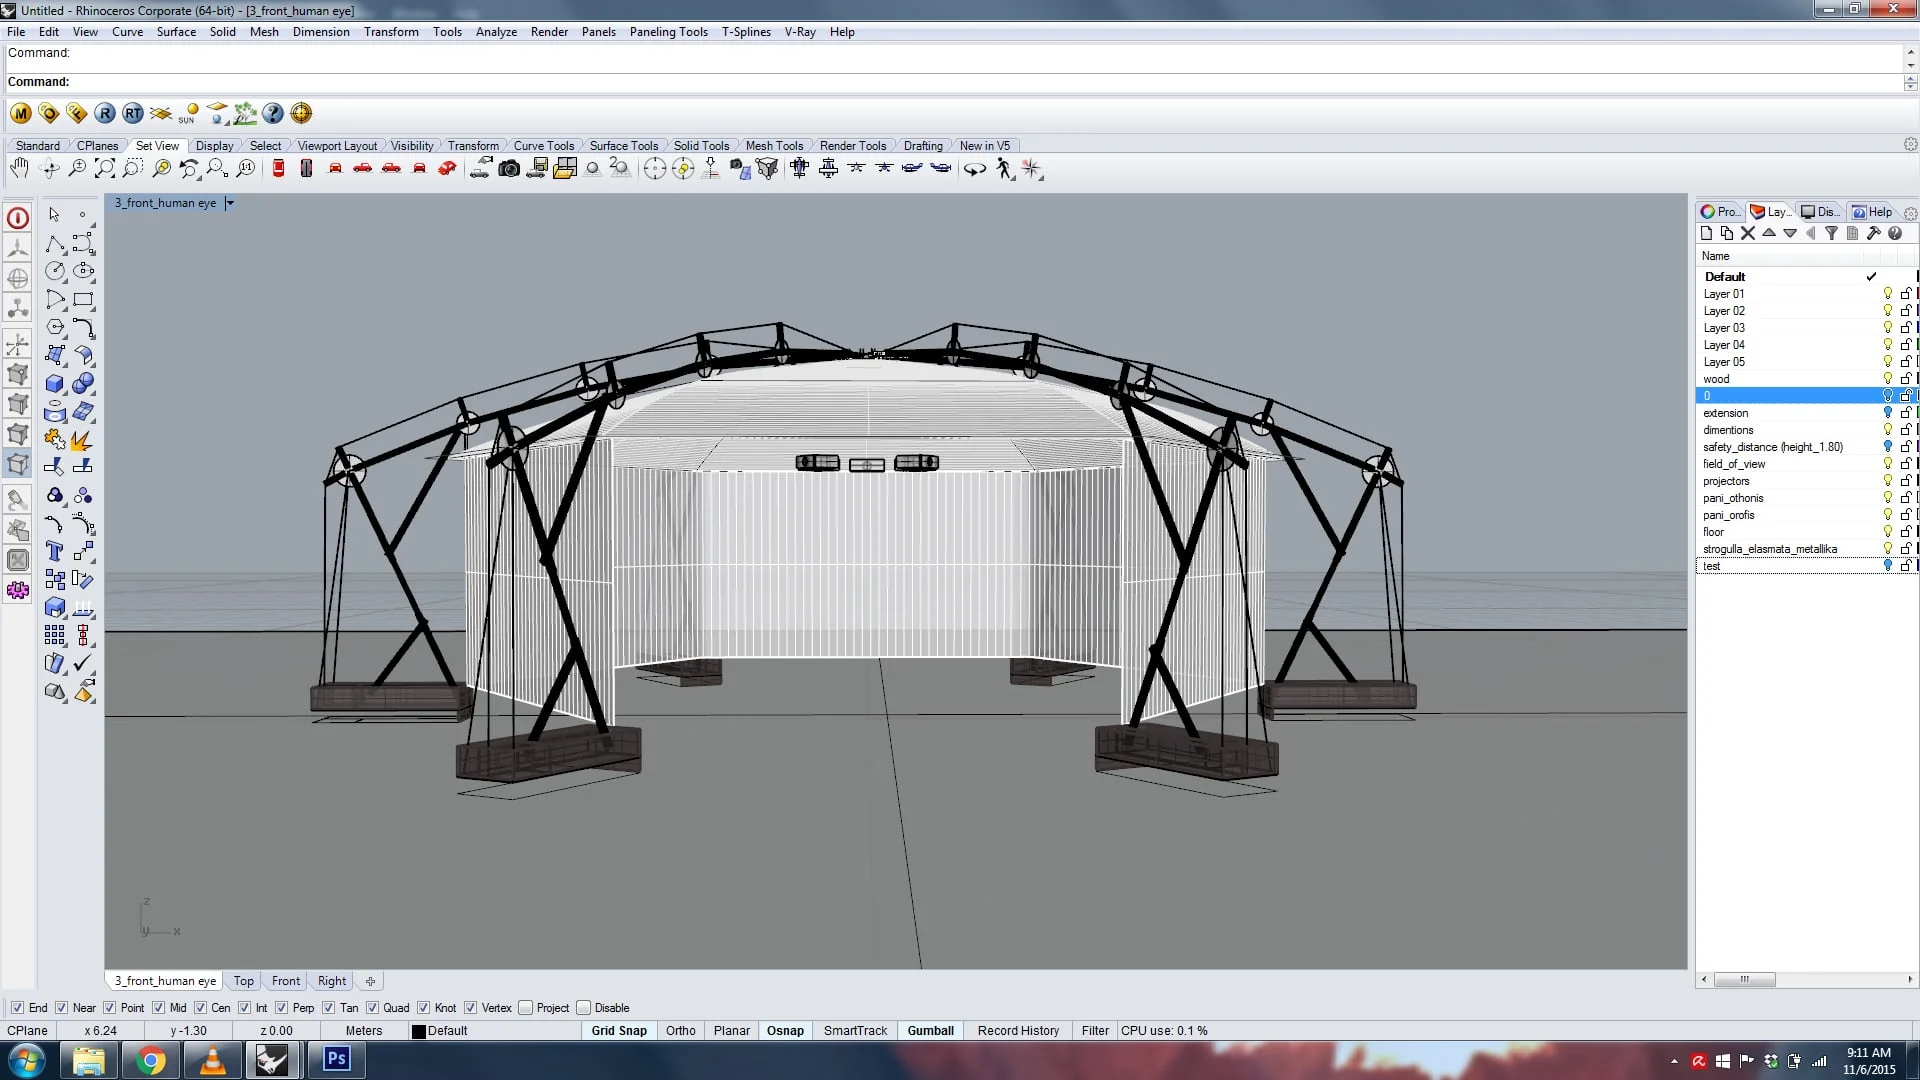The height and width of the screenshot is (1080, 1920).
Task: Open the Analyze menu
Action: click(496, 32)
